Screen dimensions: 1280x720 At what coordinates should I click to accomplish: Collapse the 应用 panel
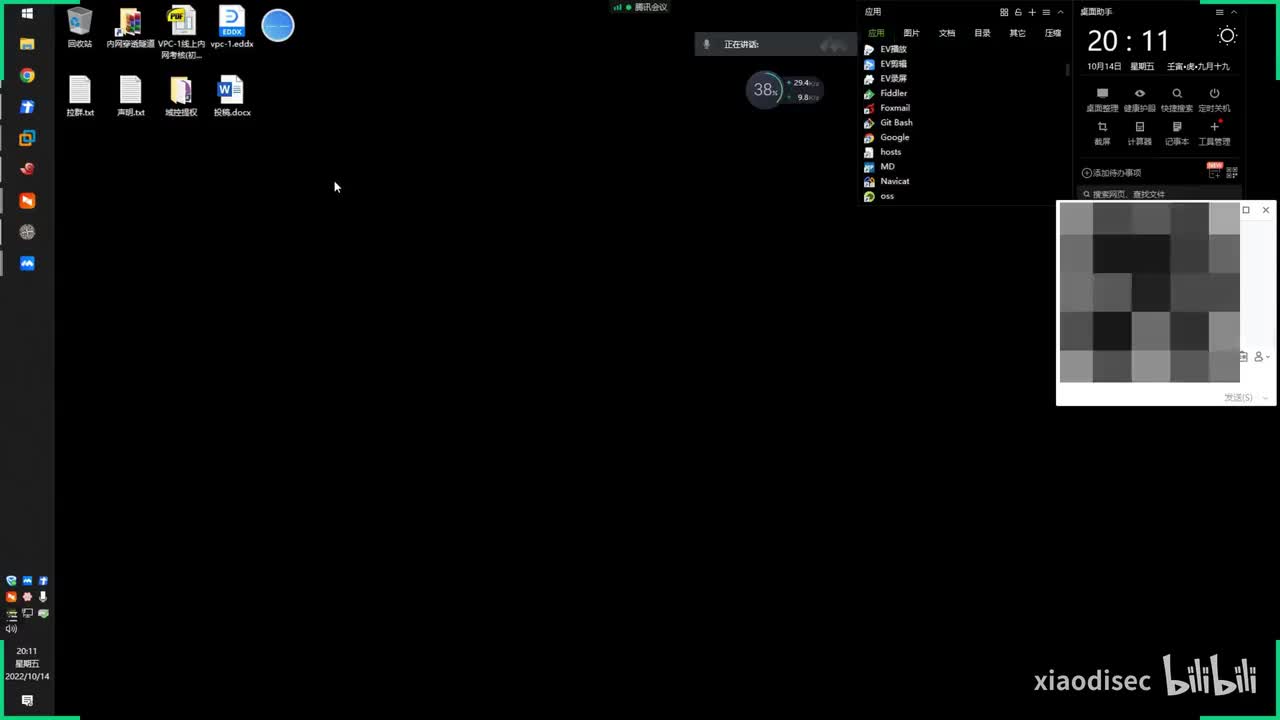pyautogui.click(x=1060, y=12)
